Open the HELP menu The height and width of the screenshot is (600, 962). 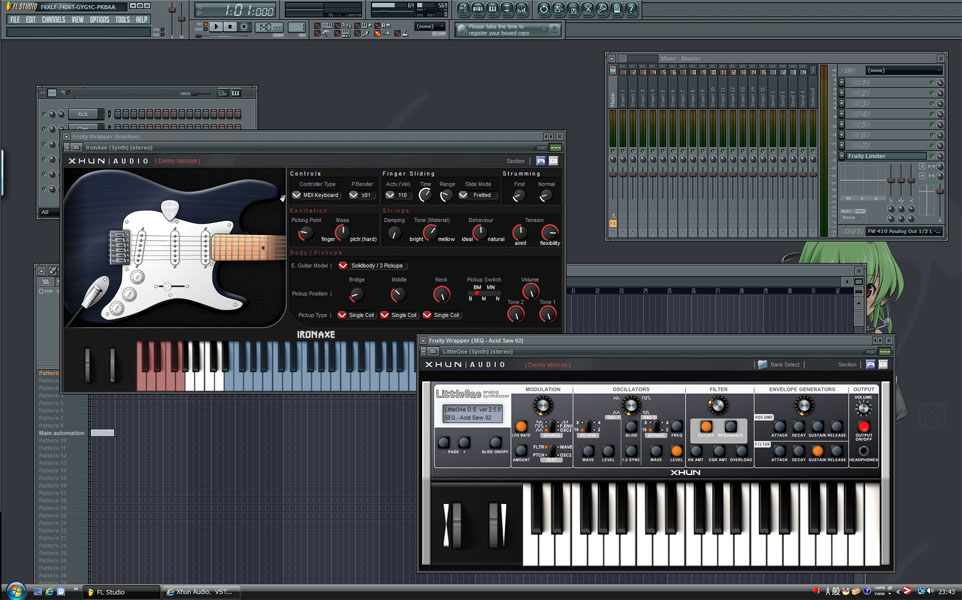(142, 20)
